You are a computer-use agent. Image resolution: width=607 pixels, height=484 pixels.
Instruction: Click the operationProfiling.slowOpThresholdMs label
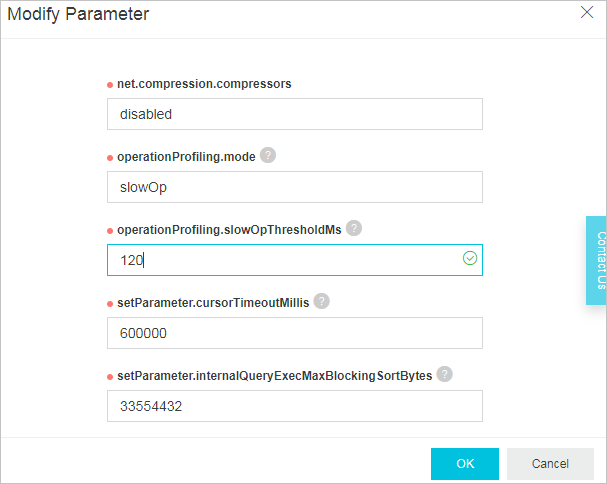pyautogui.click(x=229, y=230)
